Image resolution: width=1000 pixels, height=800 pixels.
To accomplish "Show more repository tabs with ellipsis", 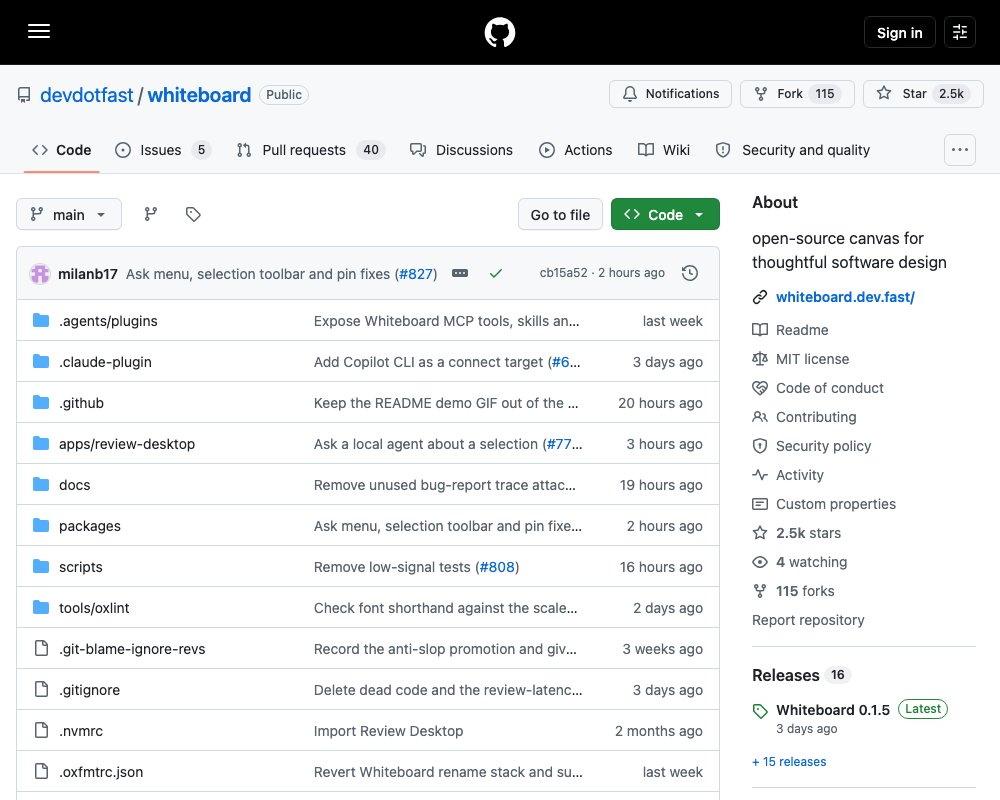I will [960, 150].
